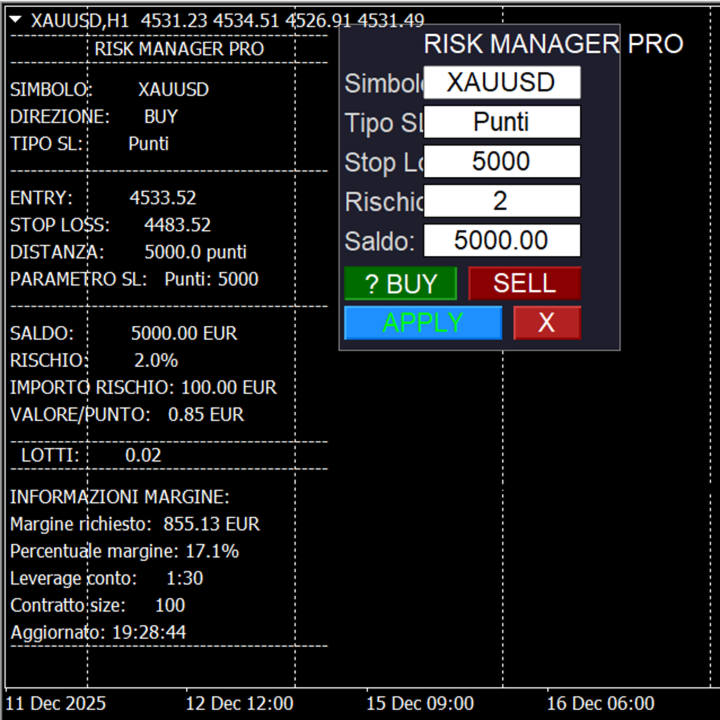Screen dimensions: 720x720
Task: Click the entry price '4533.52'
Action: [x=163, y=198]
